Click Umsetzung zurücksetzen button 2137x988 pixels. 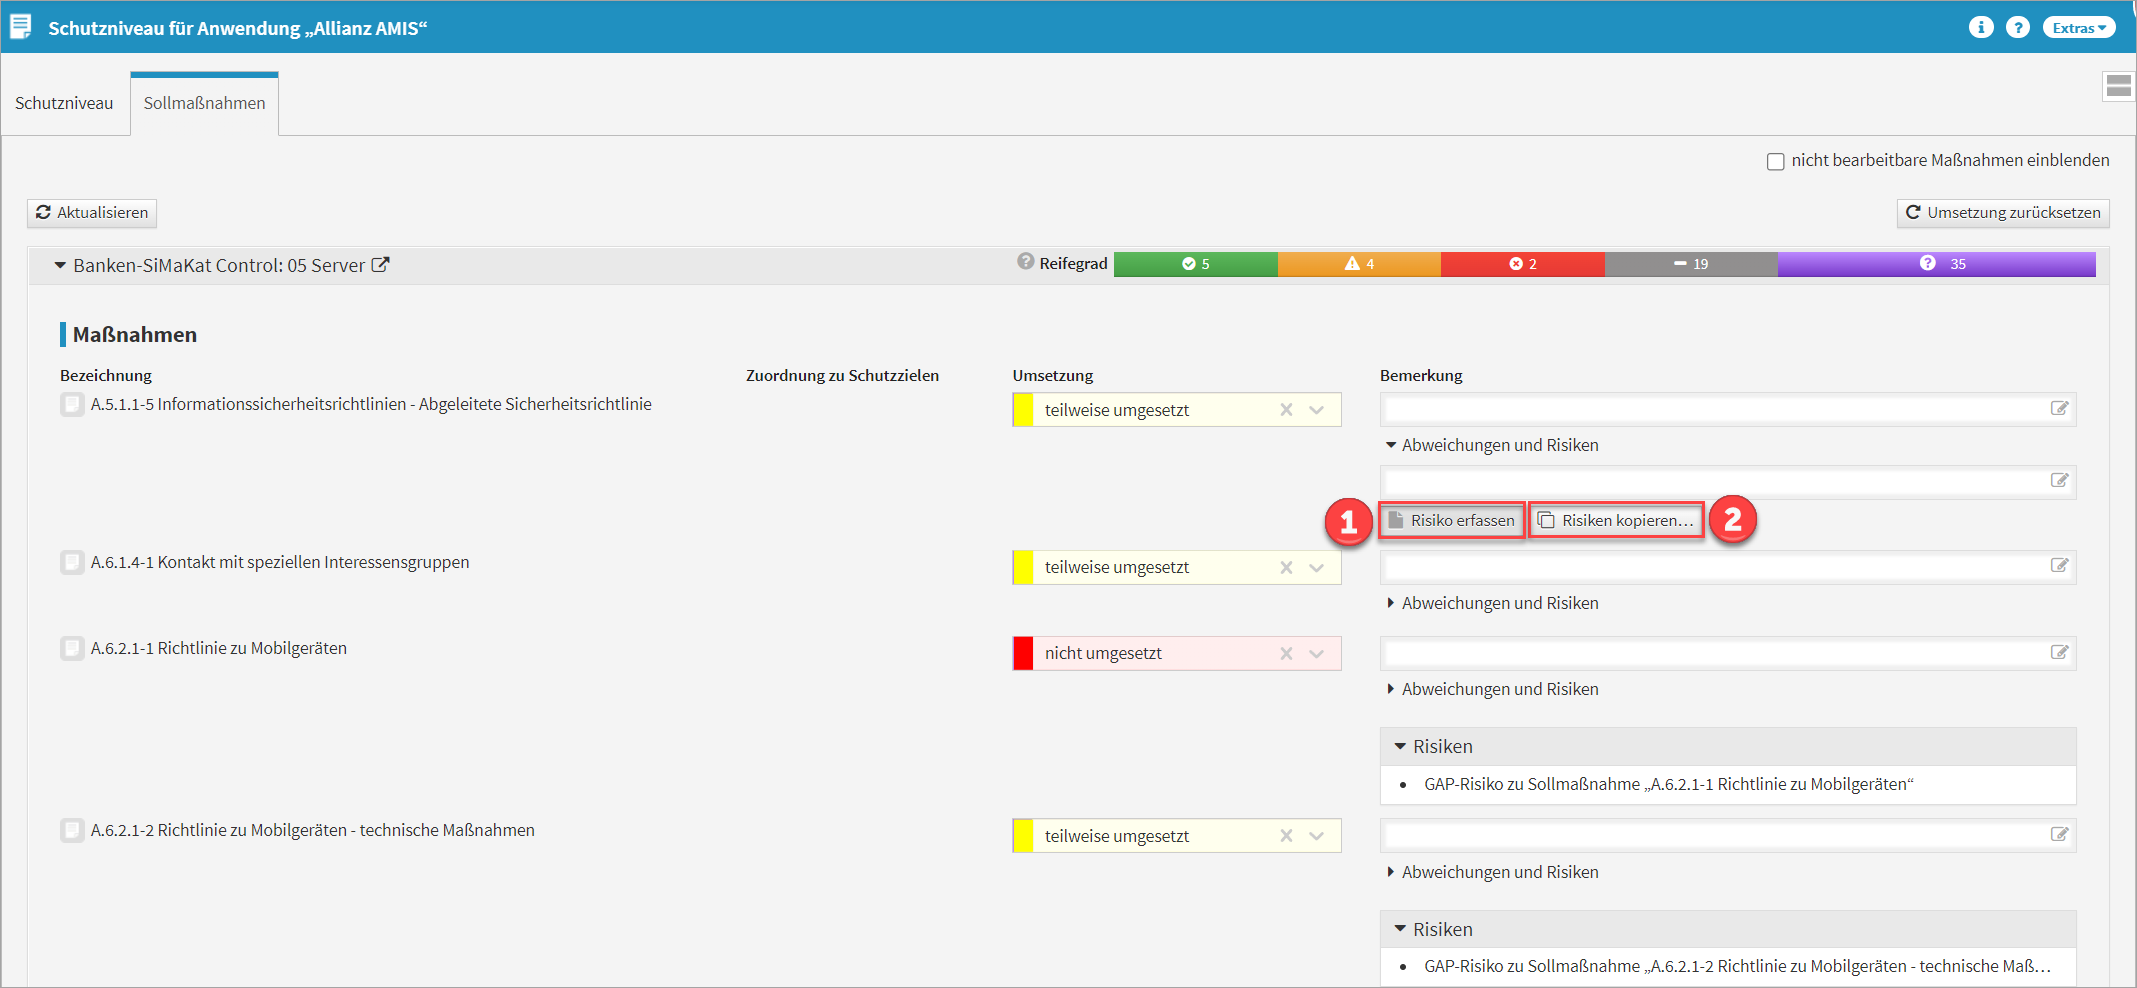point(2002,212)
